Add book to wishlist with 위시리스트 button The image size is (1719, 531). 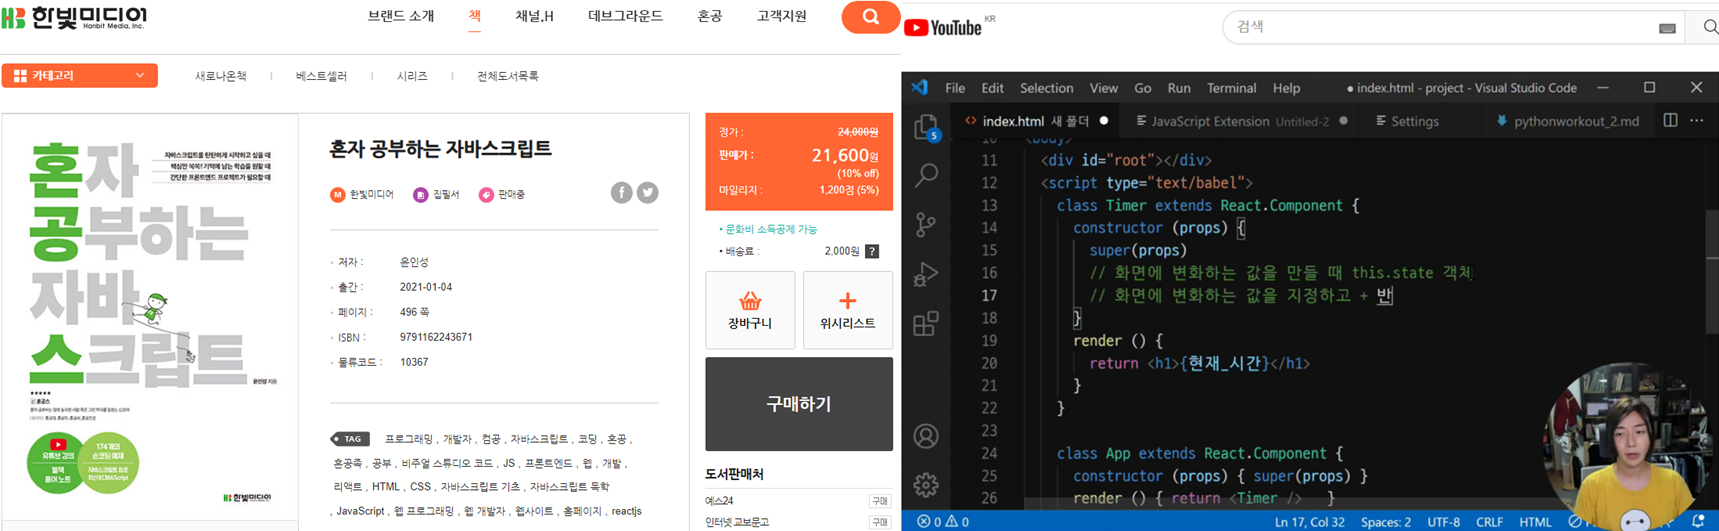coord(847,310)
